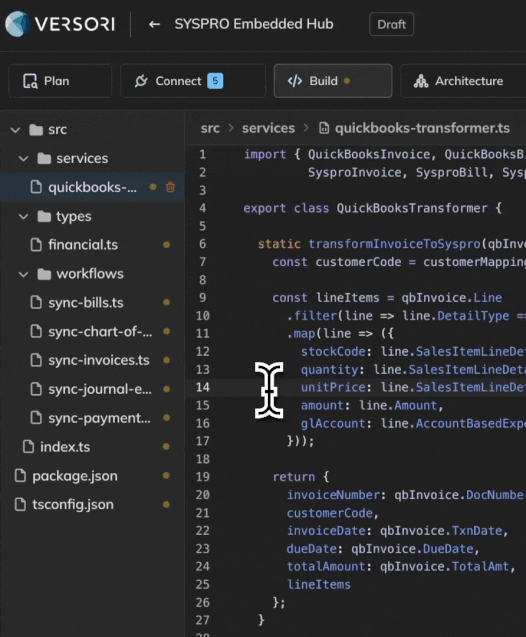Open quickbooks-... file in the tree

(92, 187)
